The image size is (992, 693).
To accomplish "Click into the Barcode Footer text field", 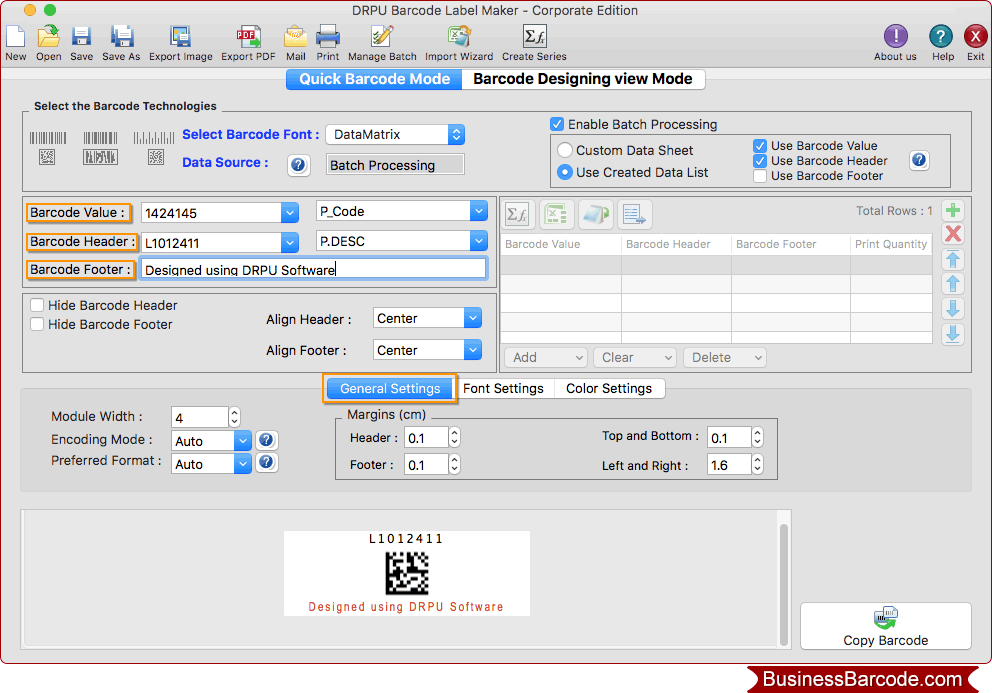I will (313, 270).
